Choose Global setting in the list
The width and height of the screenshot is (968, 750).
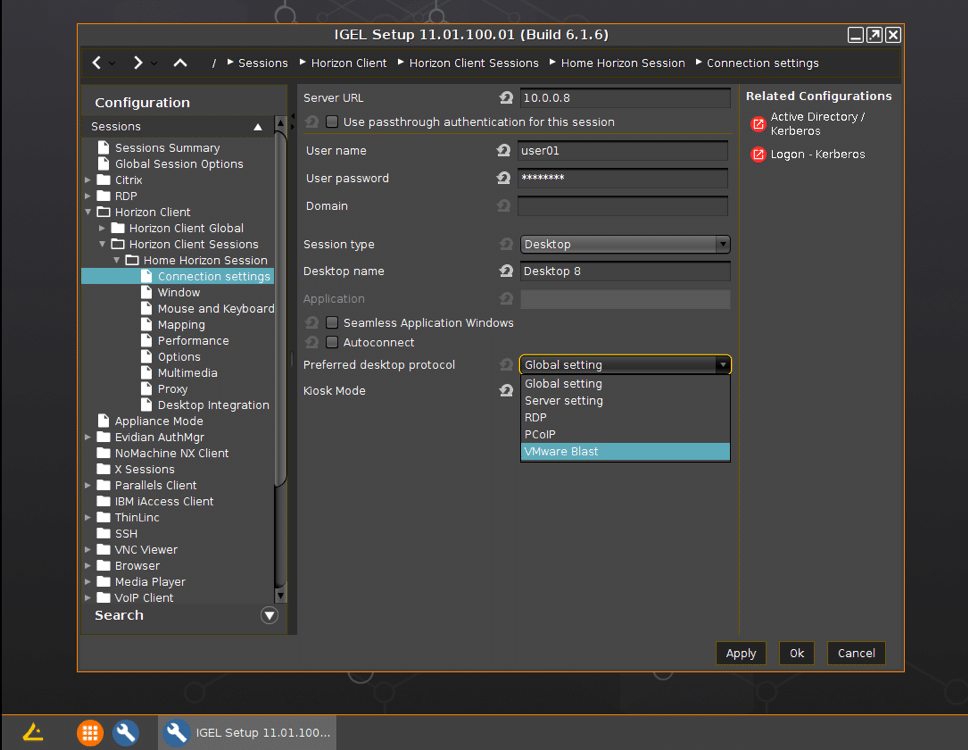625,383
